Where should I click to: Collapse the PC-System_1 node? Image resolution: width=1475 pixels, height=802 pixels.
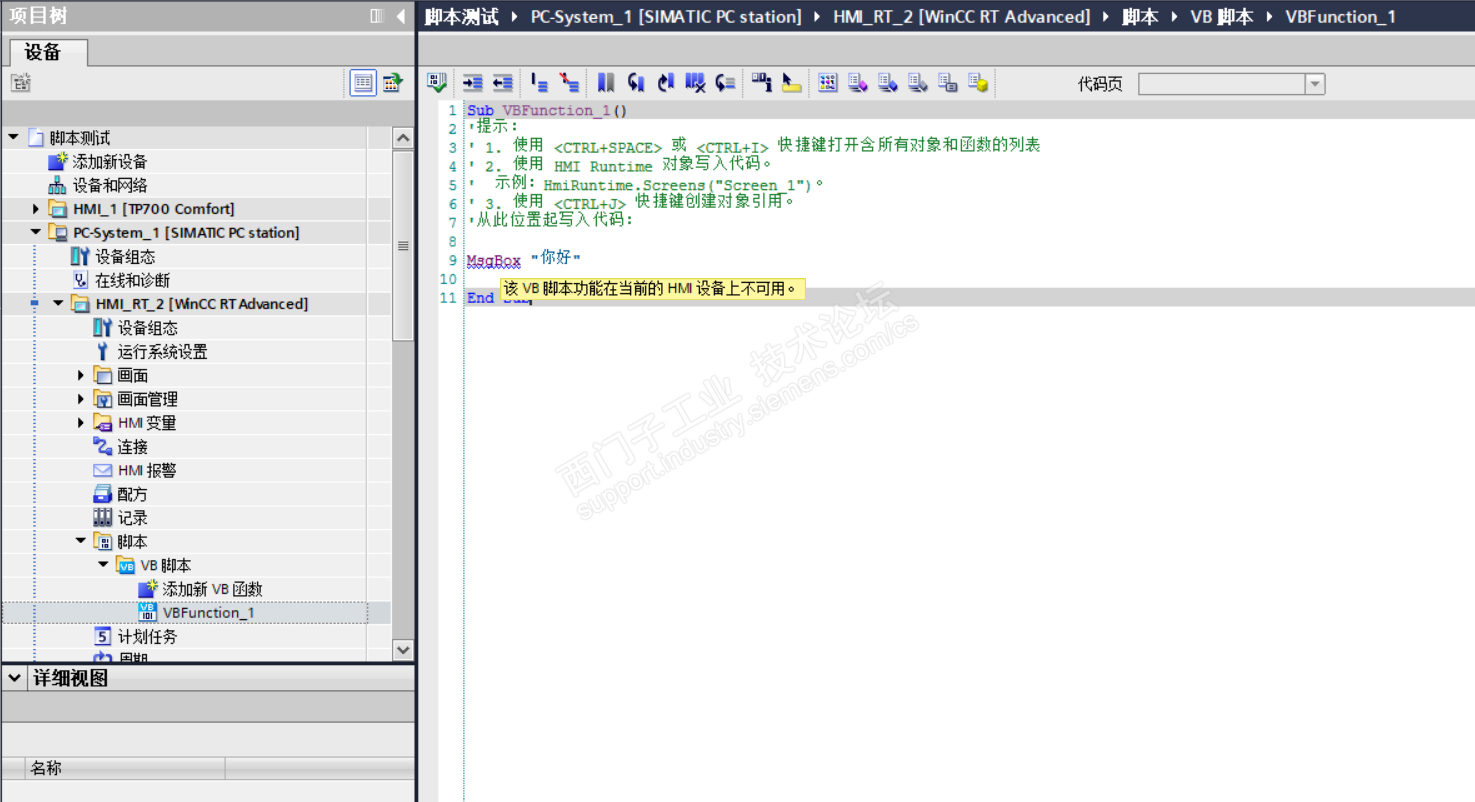tap(36, 232)
